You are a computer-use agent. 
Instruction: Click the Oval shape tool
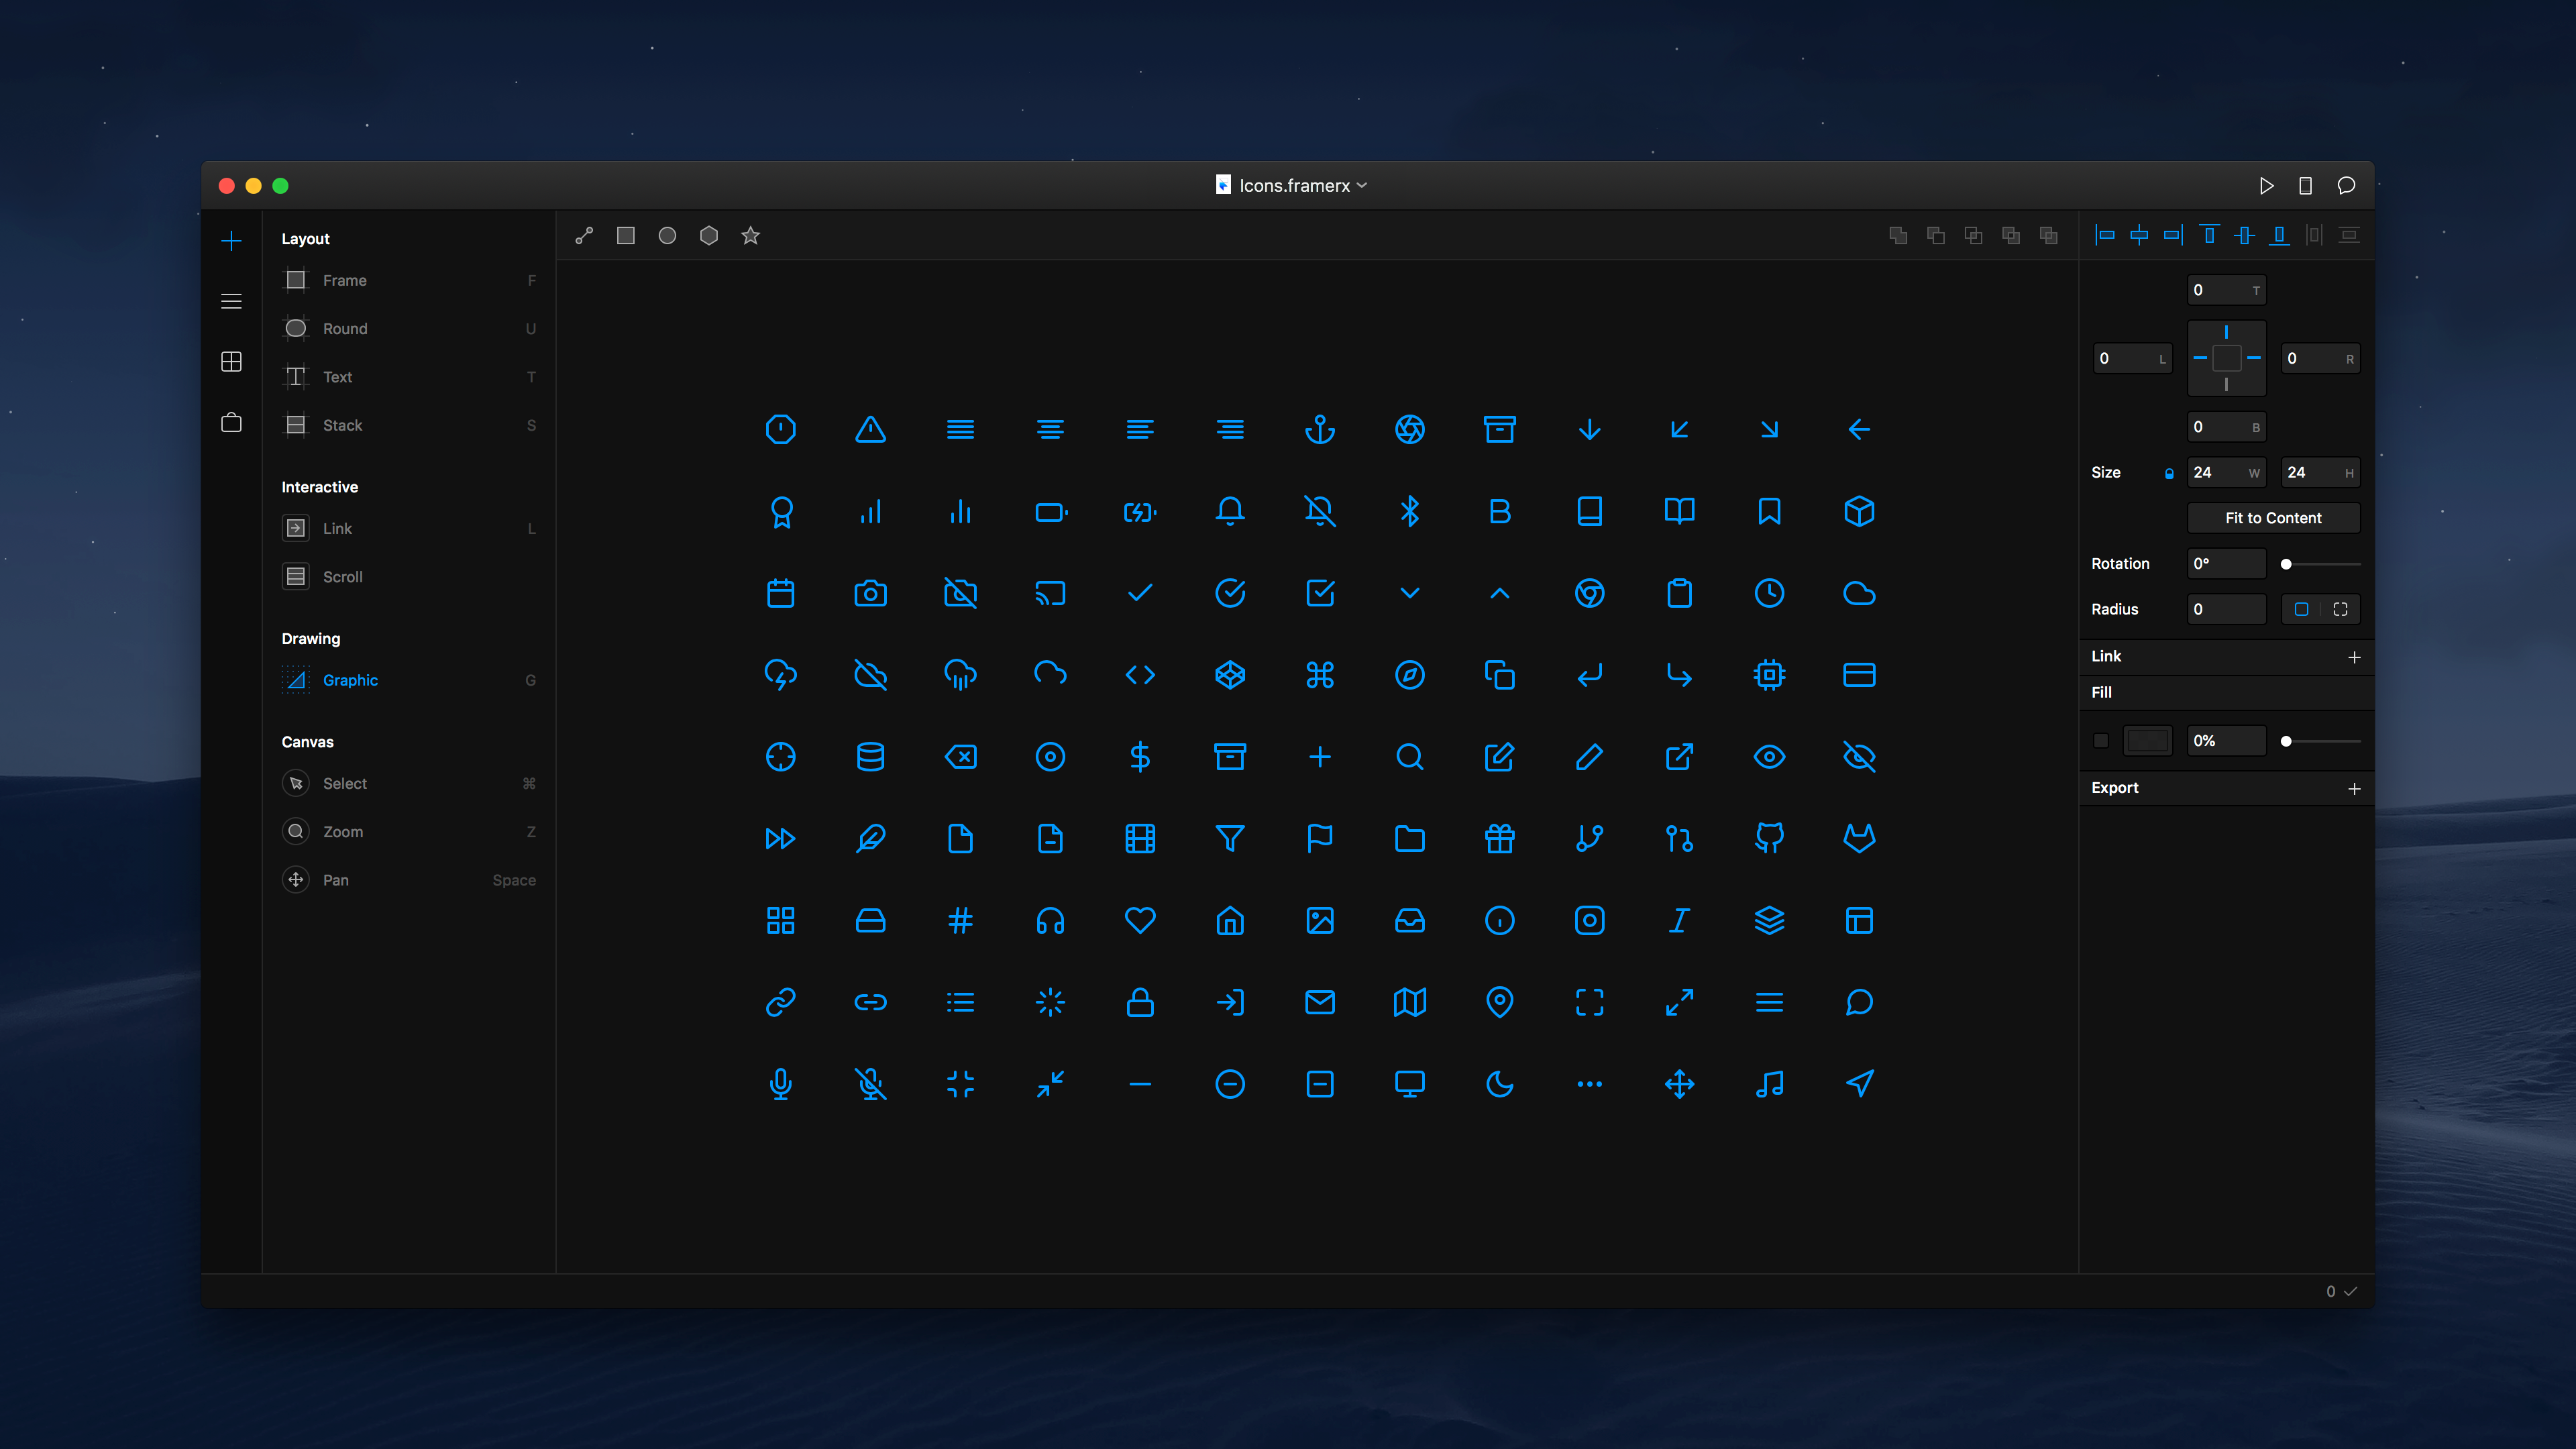click(667, 236)
